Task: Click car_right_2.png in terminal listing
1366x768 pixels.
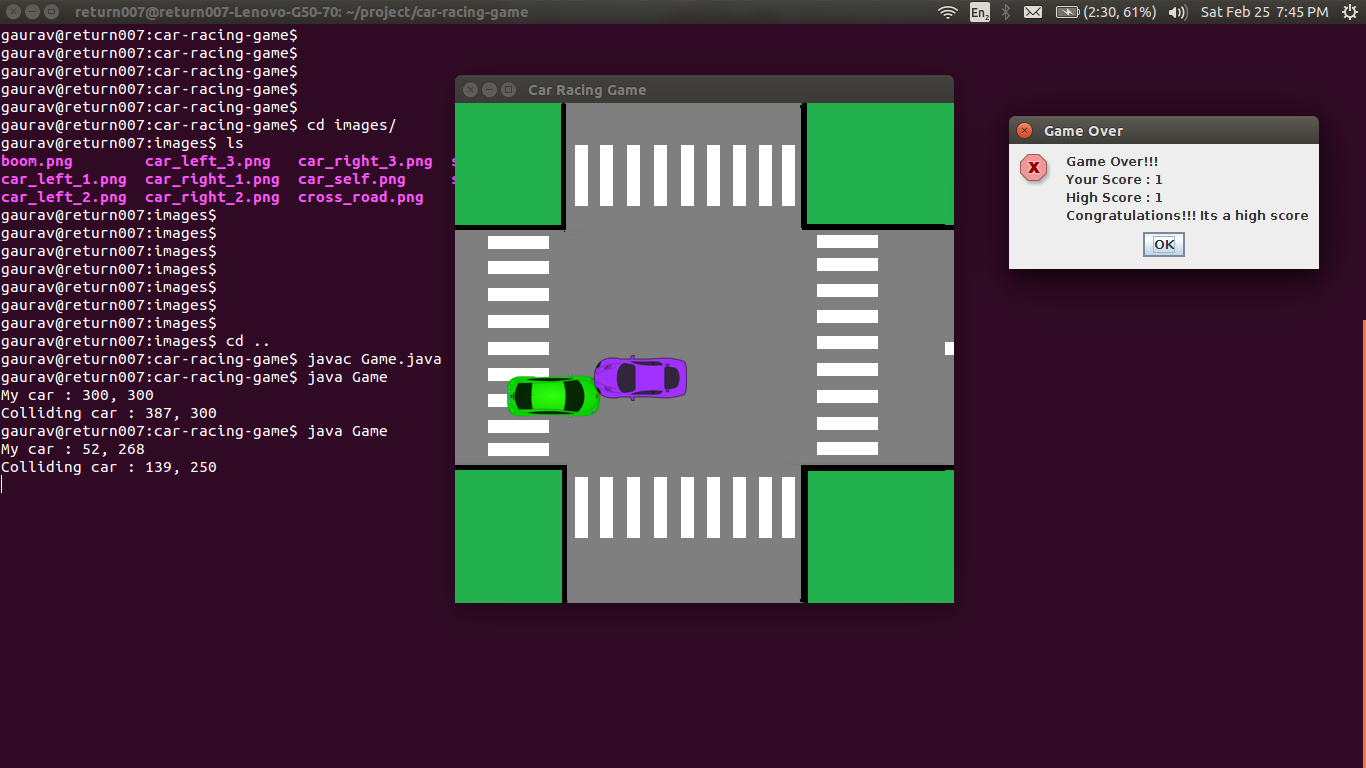Action: click(x=212, y=197)
